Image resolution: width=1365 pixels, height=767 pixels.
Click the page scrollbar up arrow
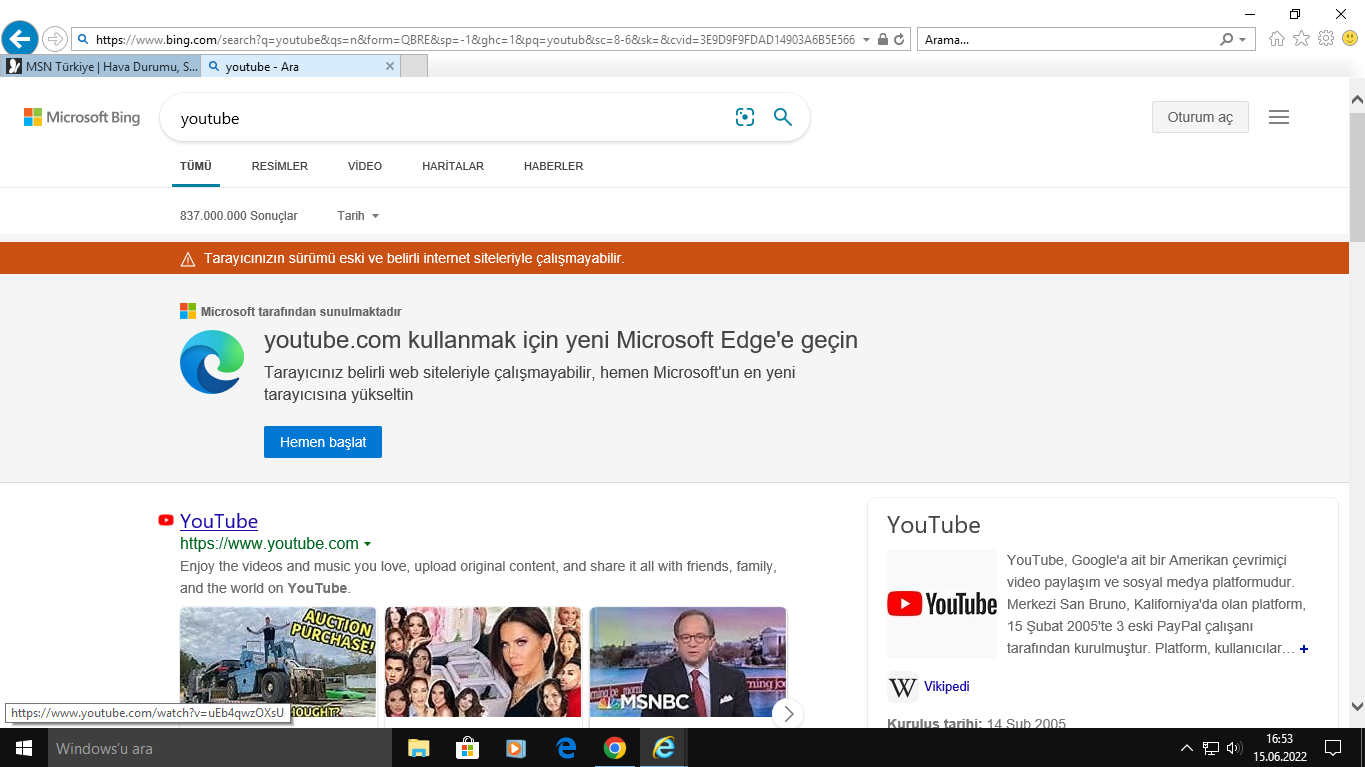(1357, 100)
